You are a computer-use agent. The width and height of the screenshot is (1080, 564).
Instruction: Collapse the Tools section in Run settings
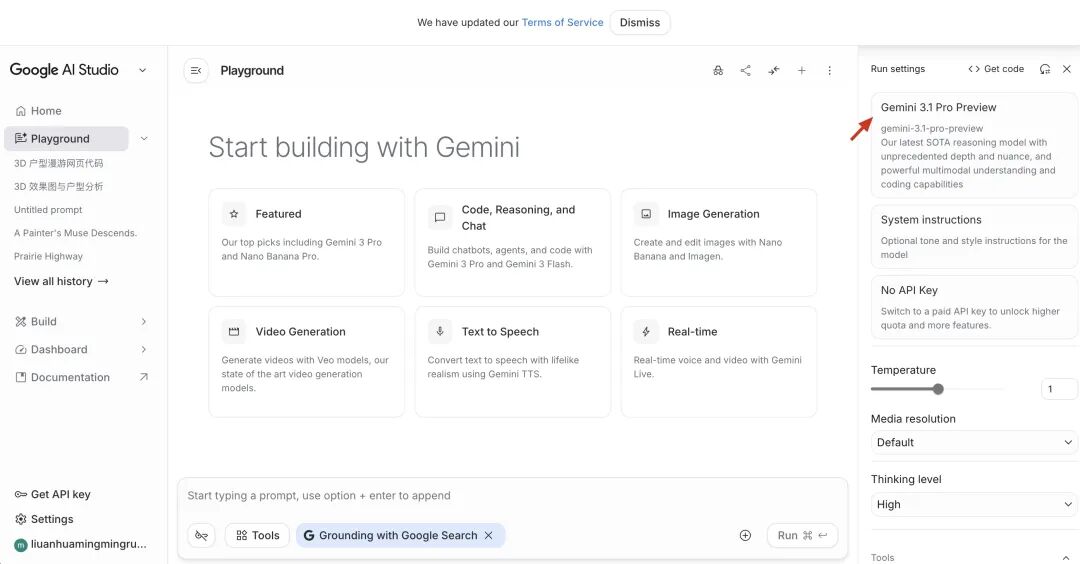click(x=1066, y=558)
